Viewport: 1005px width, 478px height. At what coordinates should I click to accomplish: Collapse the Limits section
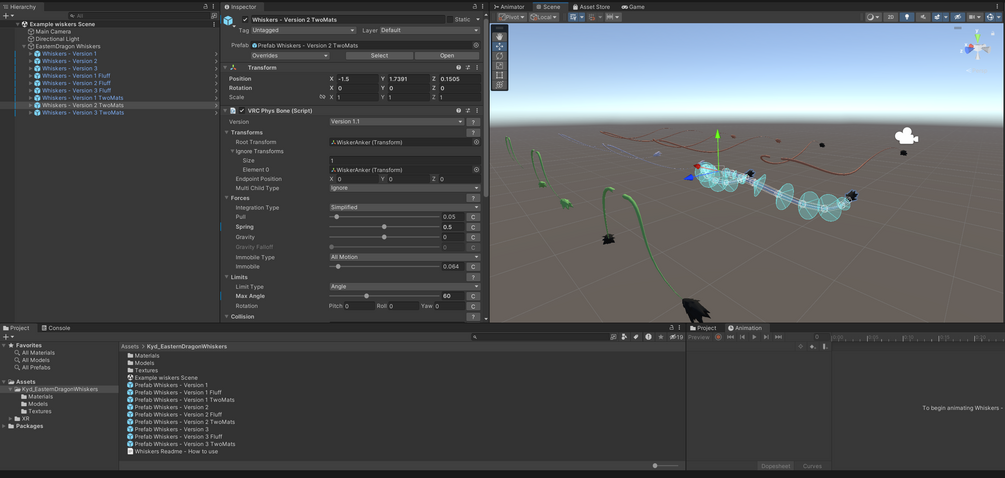[226, 277]
